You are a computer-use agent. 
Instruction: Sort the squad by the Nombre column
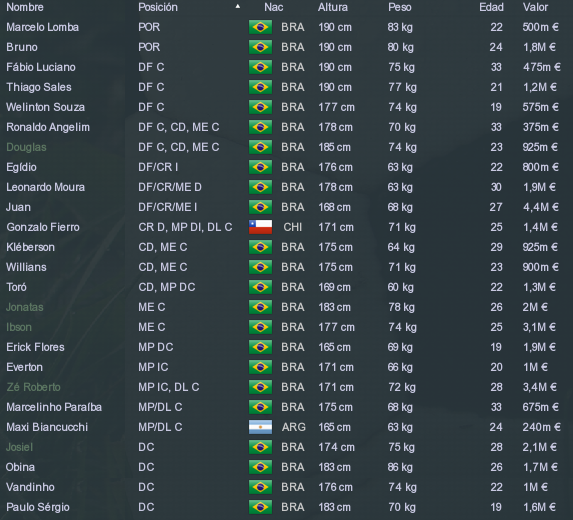(25, 7)
